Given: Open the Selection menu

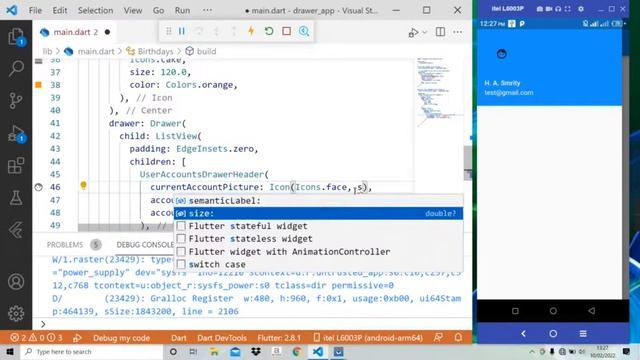Looking at the screenshot, I should [x=96, y=11].
